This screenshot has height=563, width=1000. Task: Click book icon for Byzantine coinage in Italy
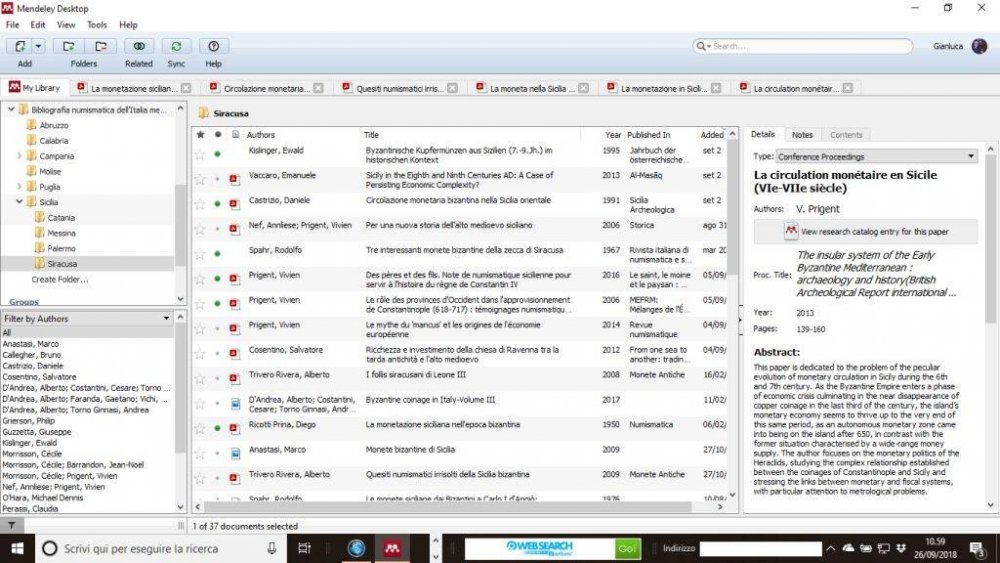(235, 404)
